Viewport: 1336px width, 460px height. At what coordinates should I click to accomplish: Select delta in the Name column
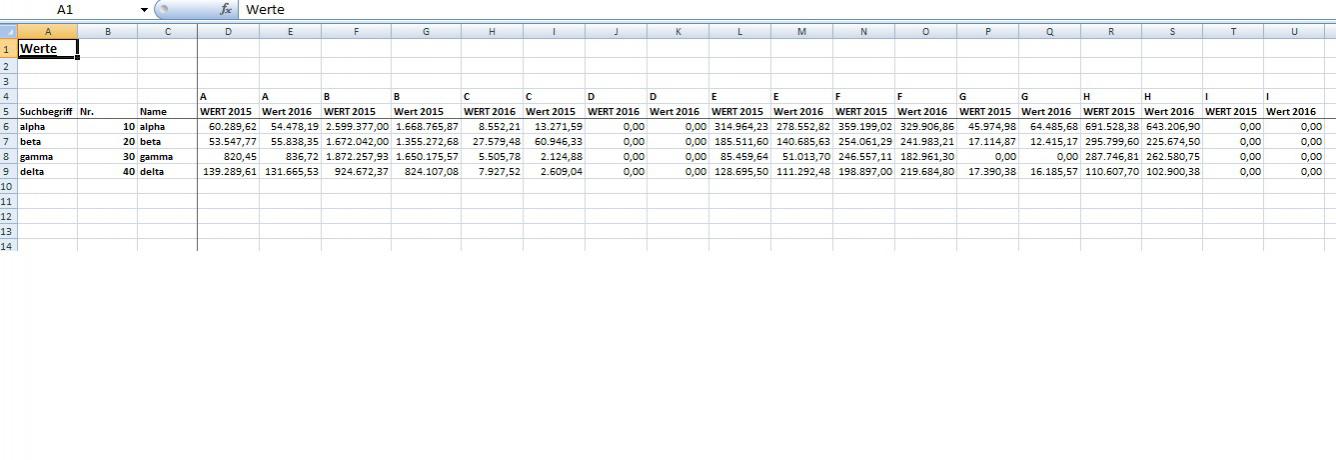point(167,172)
